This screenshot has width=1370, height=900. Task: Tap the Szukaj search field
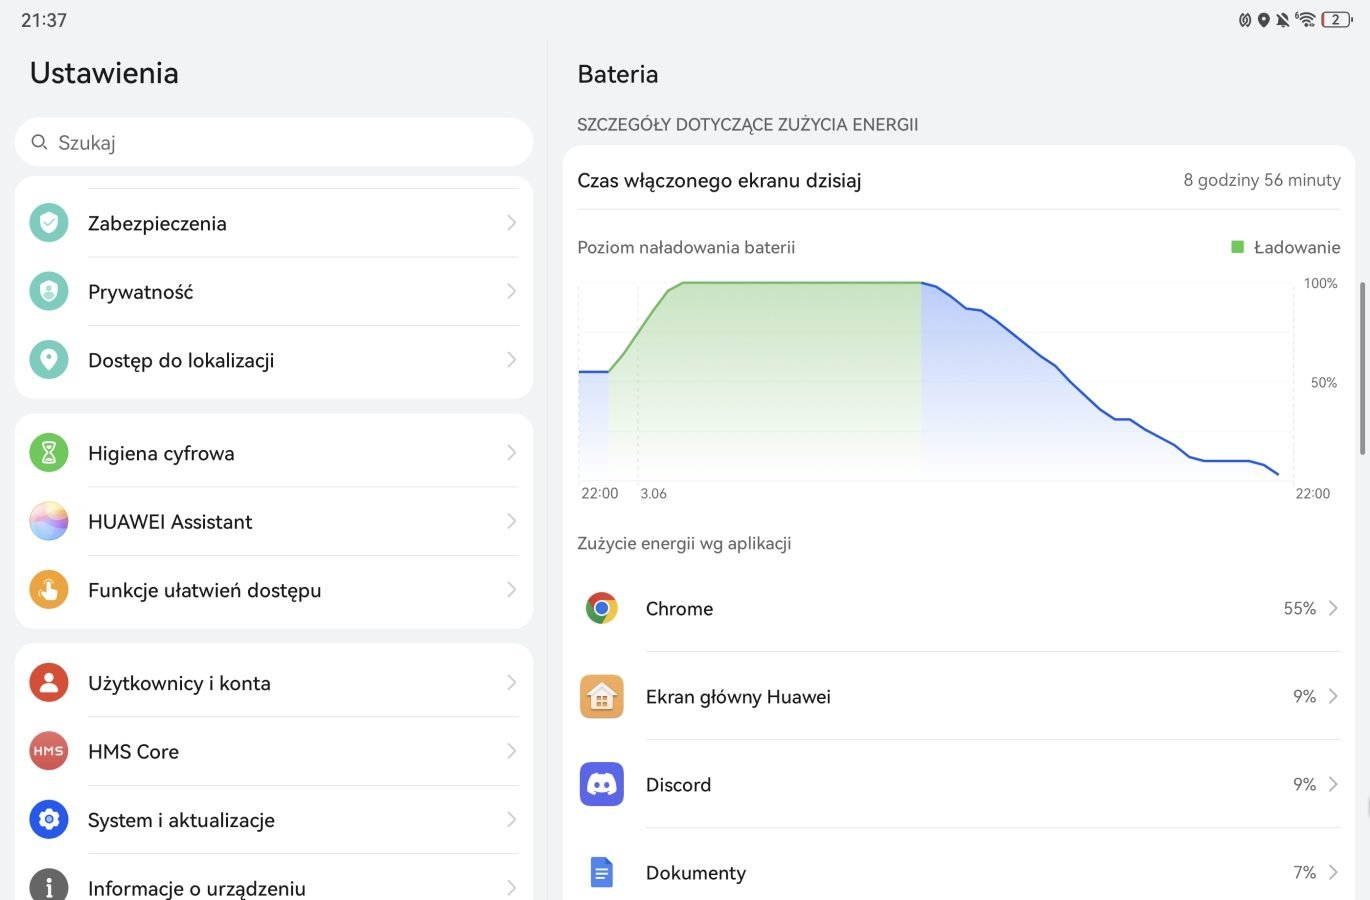[x=274, y=142]
